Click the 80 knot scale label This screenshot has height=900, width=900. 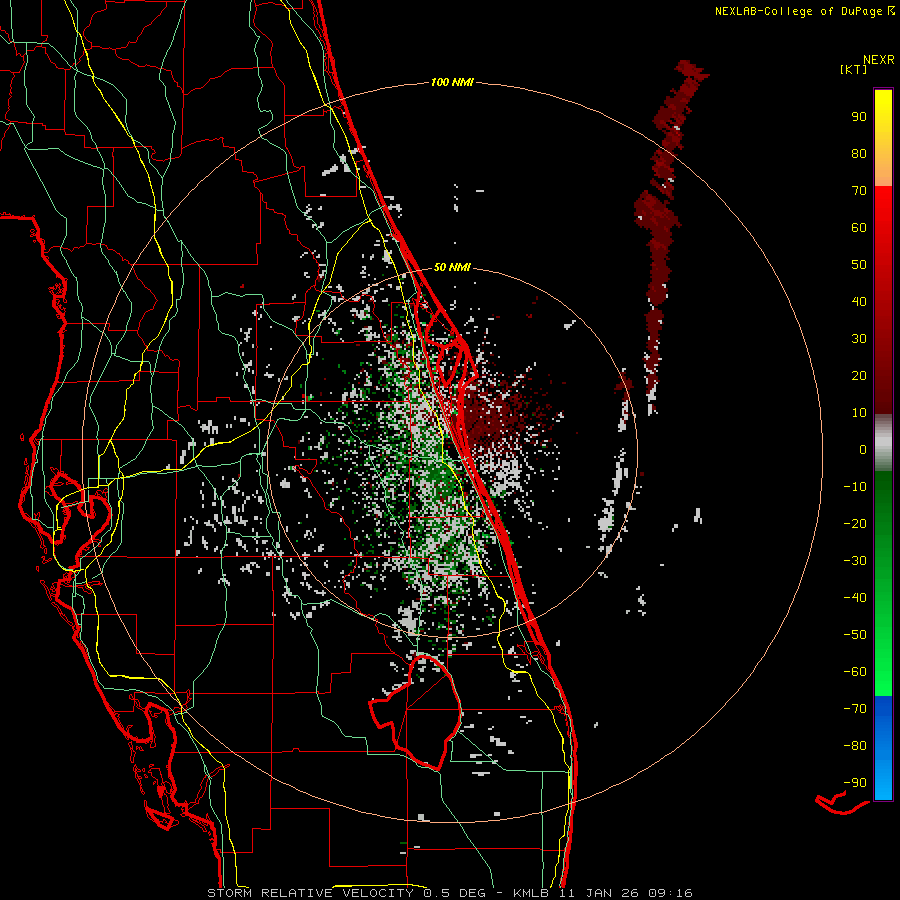(859, 153)
